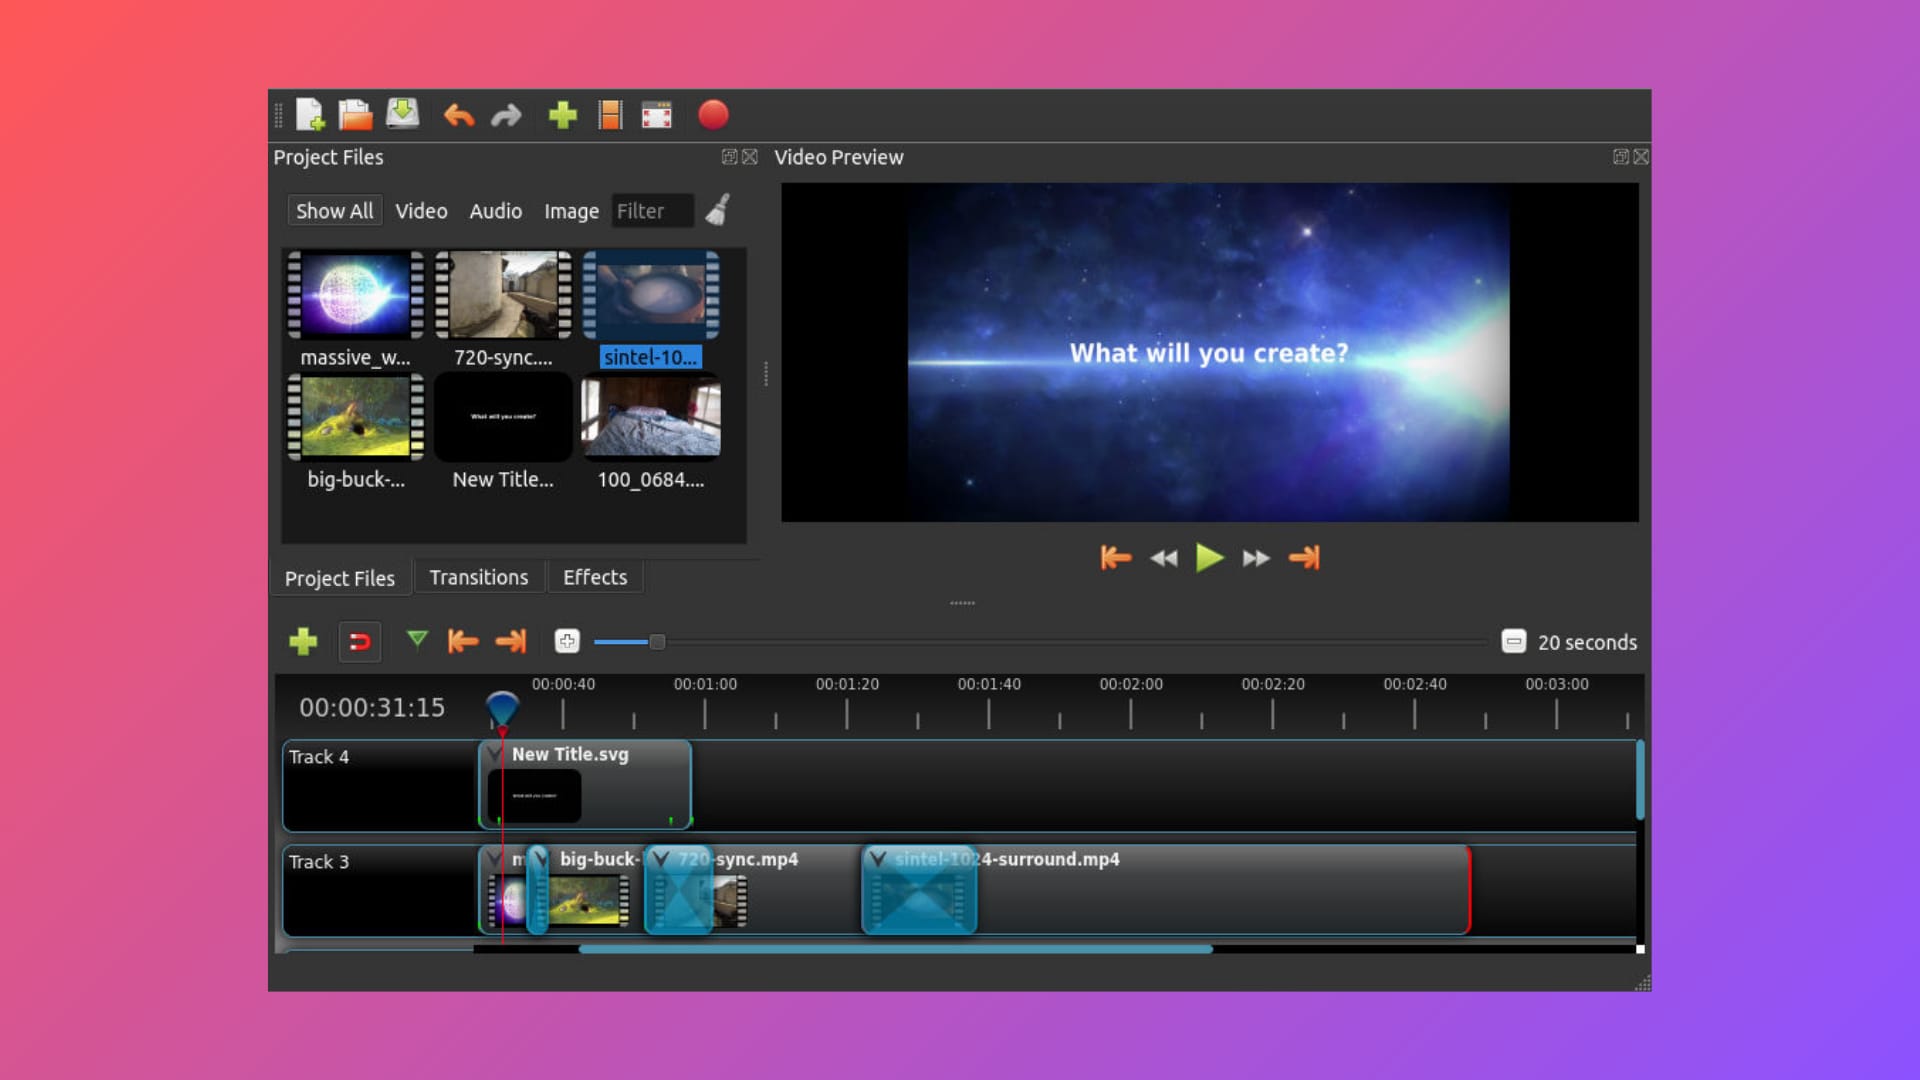Rewind the video preview

tap(1163, 558)
